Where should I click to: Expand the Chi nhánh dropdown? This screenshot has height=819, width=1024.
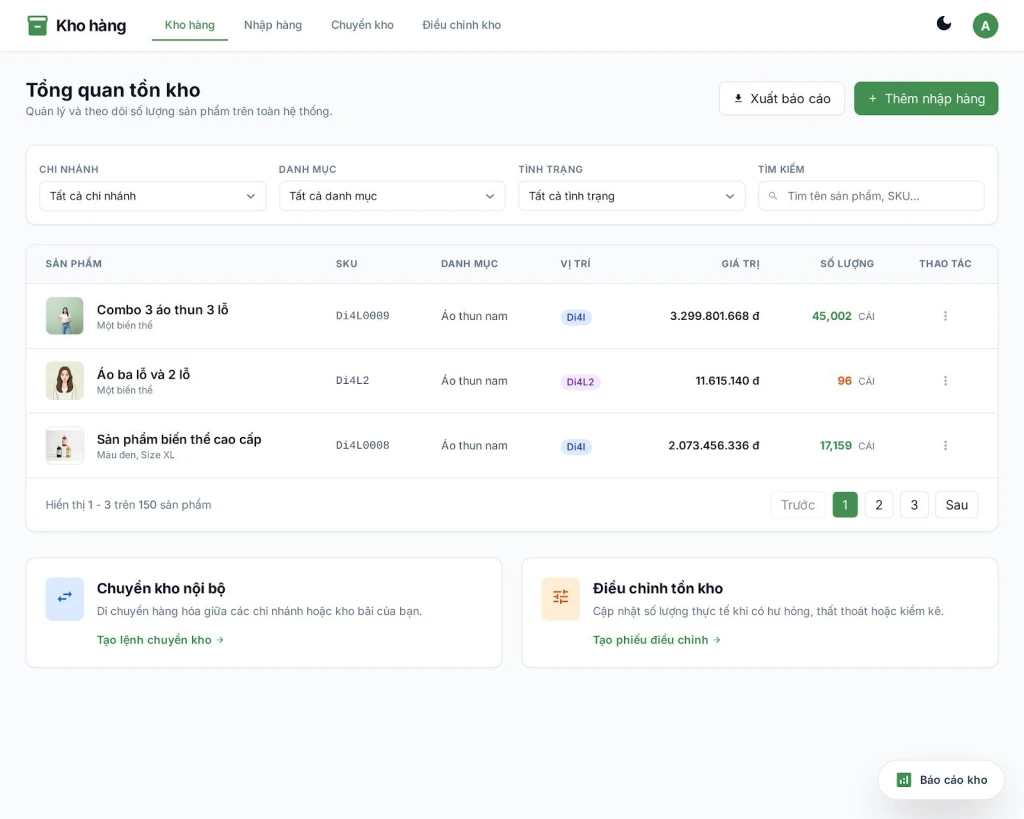tap(152, 196)
